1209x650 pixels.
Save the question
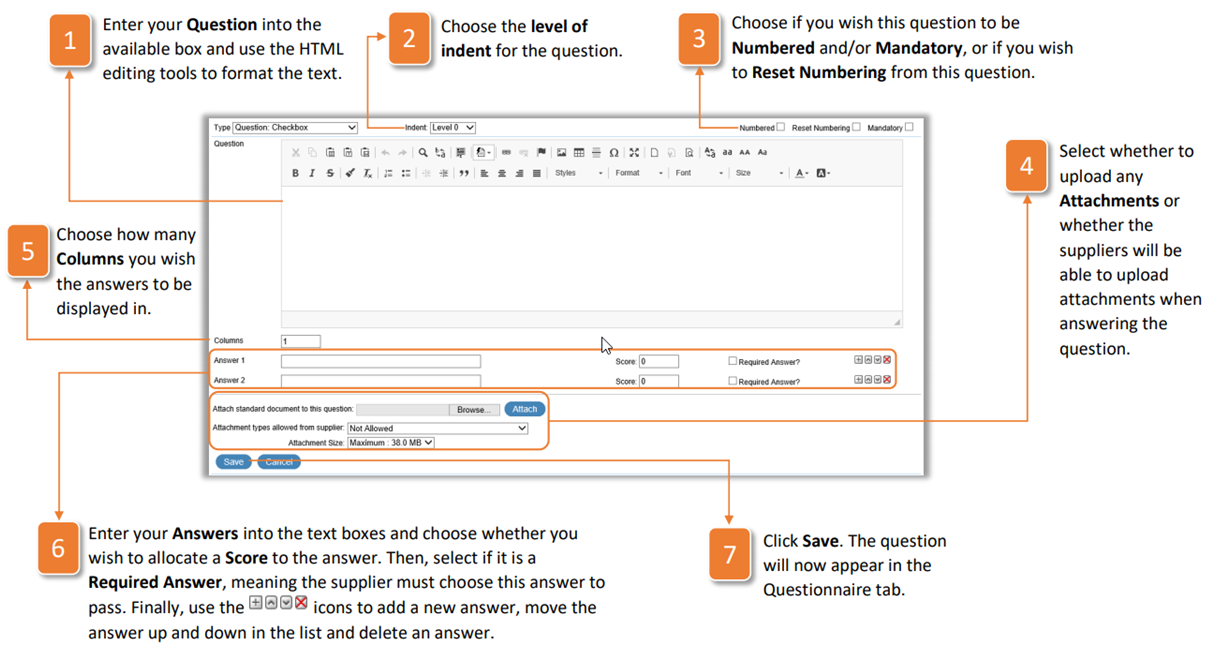[x=232, y=461]
